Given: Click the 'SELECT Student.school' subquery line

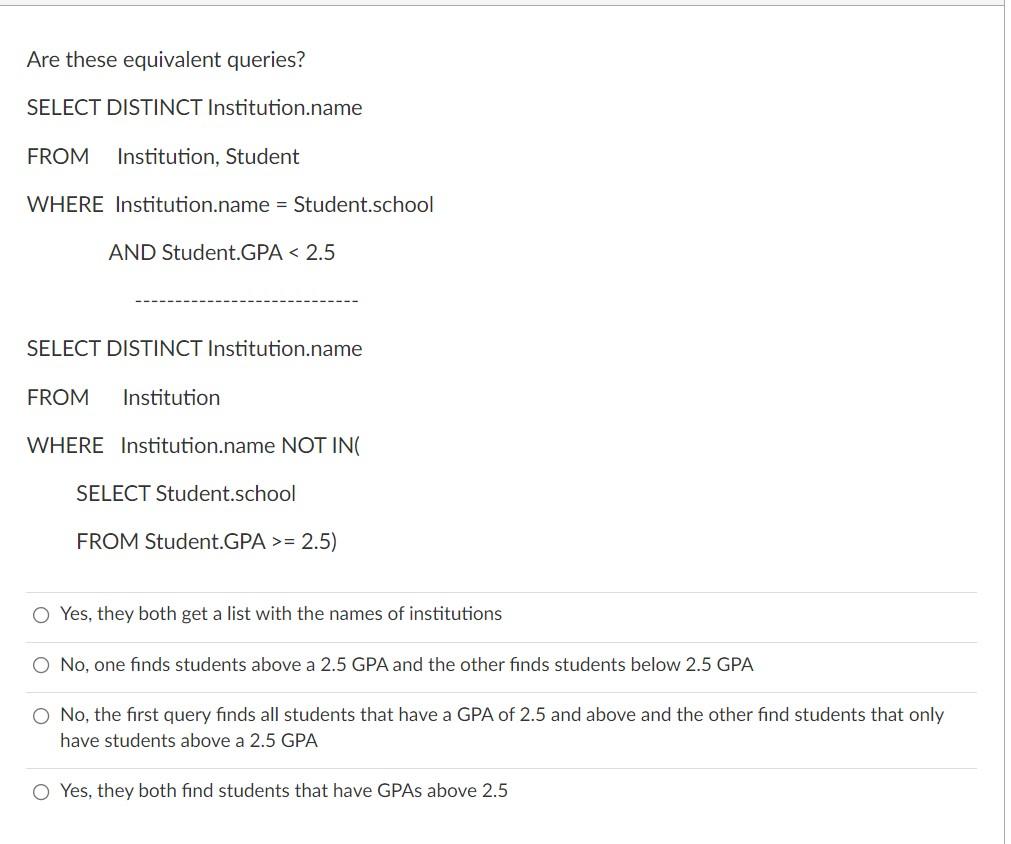Looking at the screenshot, I should pos(186,493).
